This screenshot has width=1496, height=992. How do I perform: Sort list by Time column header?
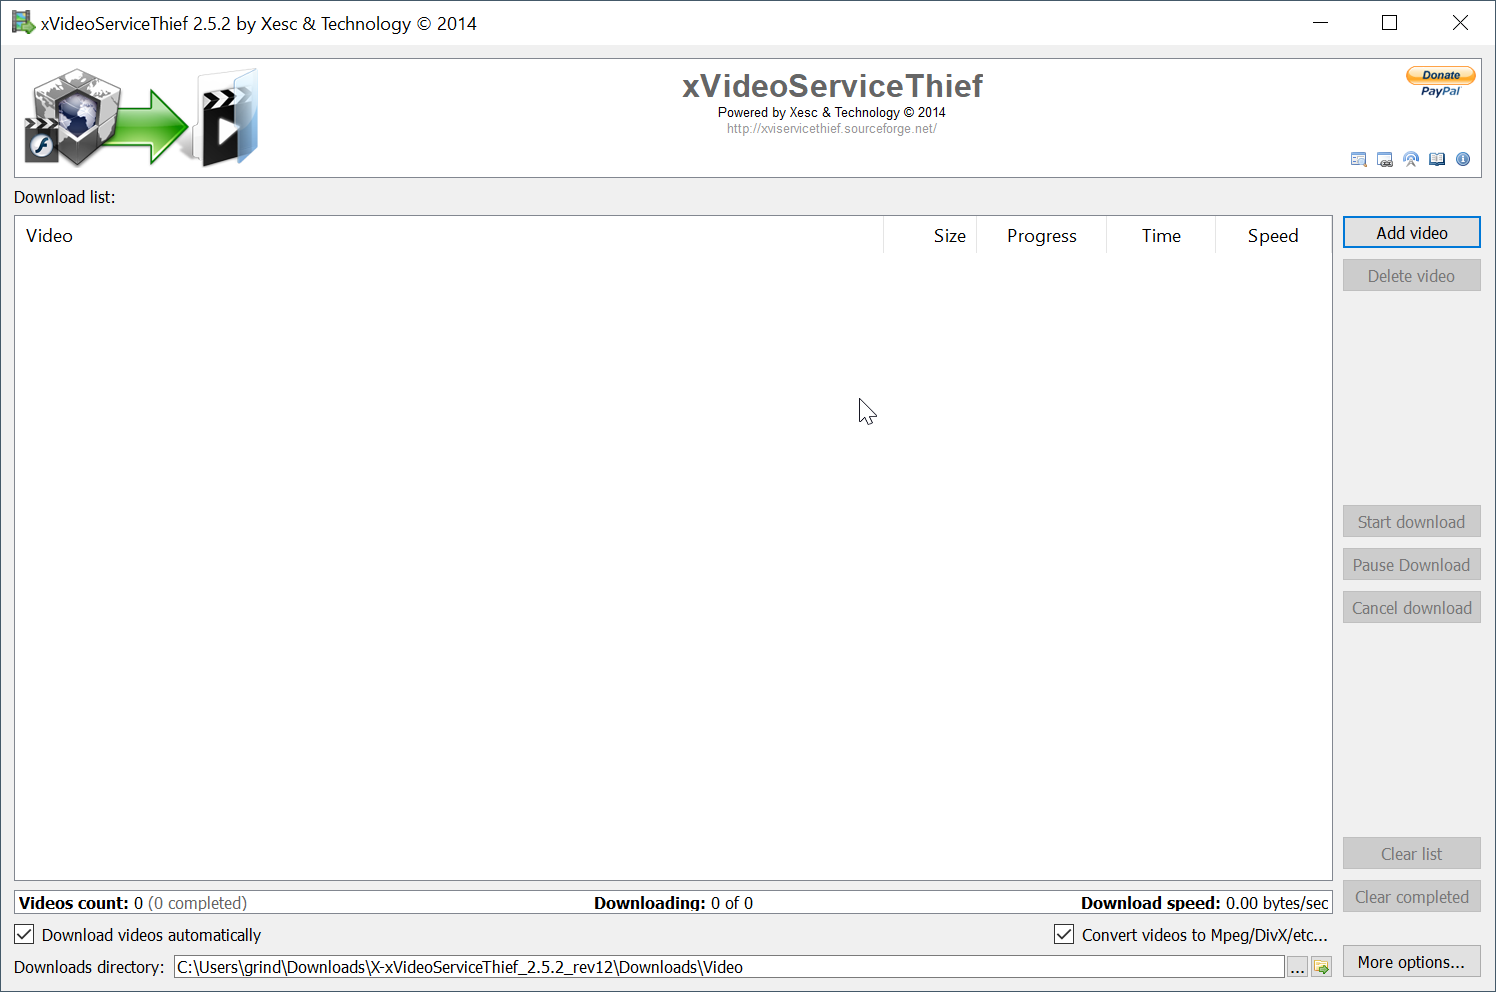[x=1161, y=236]
